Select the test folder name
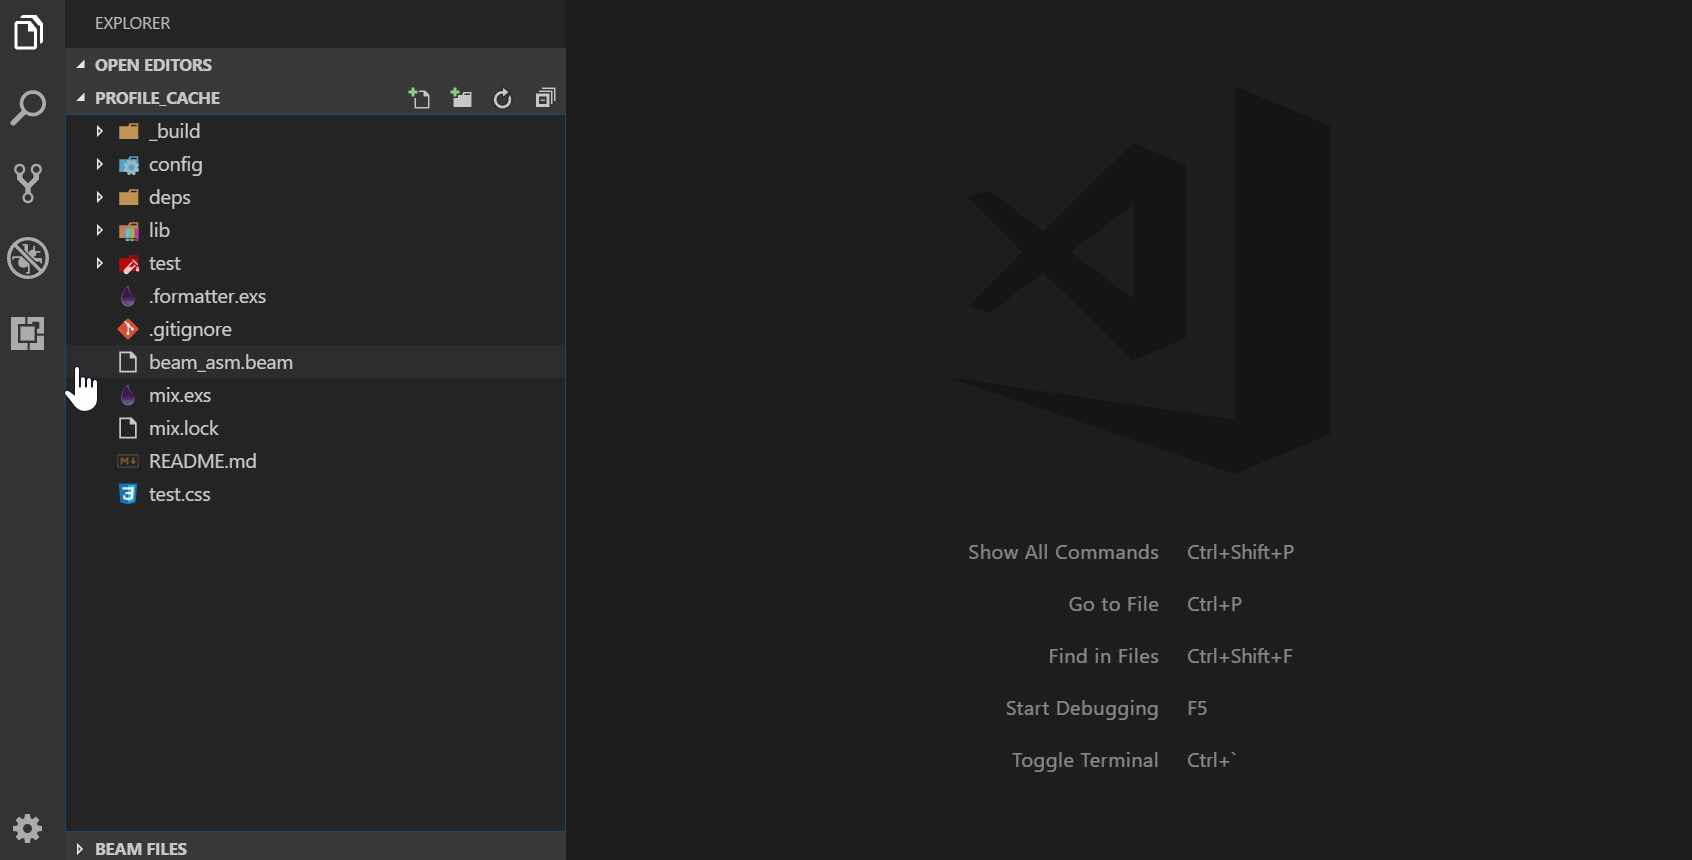Image resolution: width=1692 pixels, height=860 pixels. 165,263
